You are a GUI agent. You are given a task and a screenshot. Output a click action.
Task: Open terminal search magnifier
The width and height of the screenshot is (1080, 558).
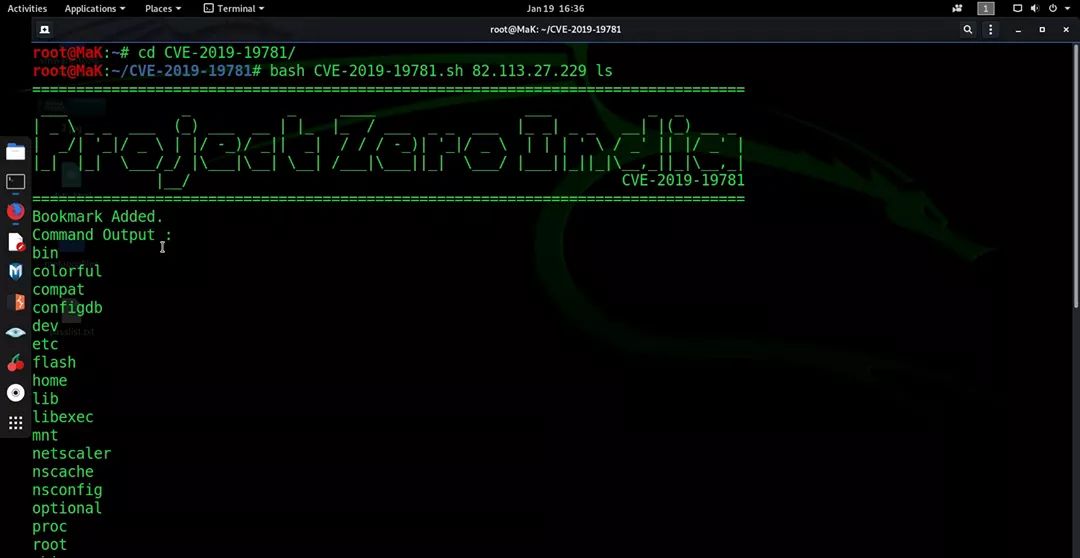[x=968, y=30]
